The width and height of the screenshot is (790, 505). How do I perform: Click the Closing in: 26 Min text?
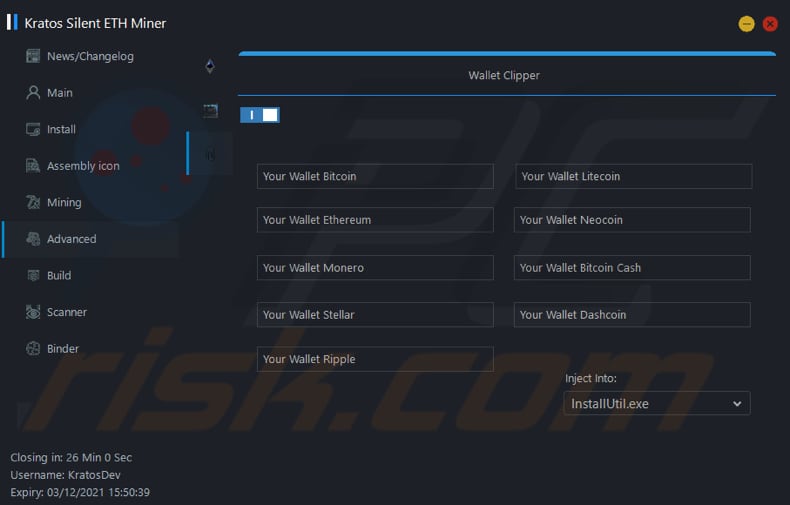coord(71,458)
